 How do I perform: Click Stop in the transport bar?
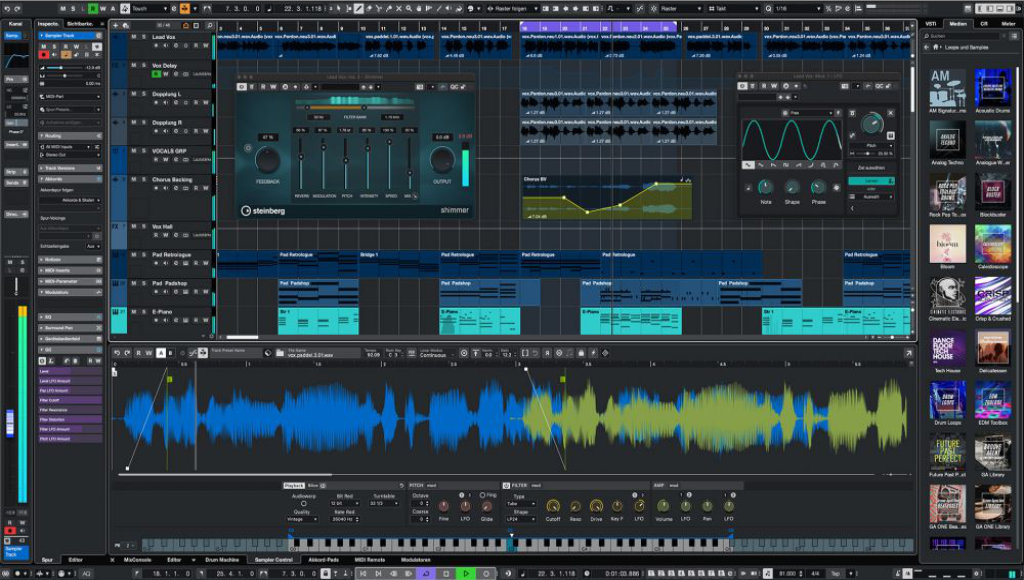coord(446,573)
